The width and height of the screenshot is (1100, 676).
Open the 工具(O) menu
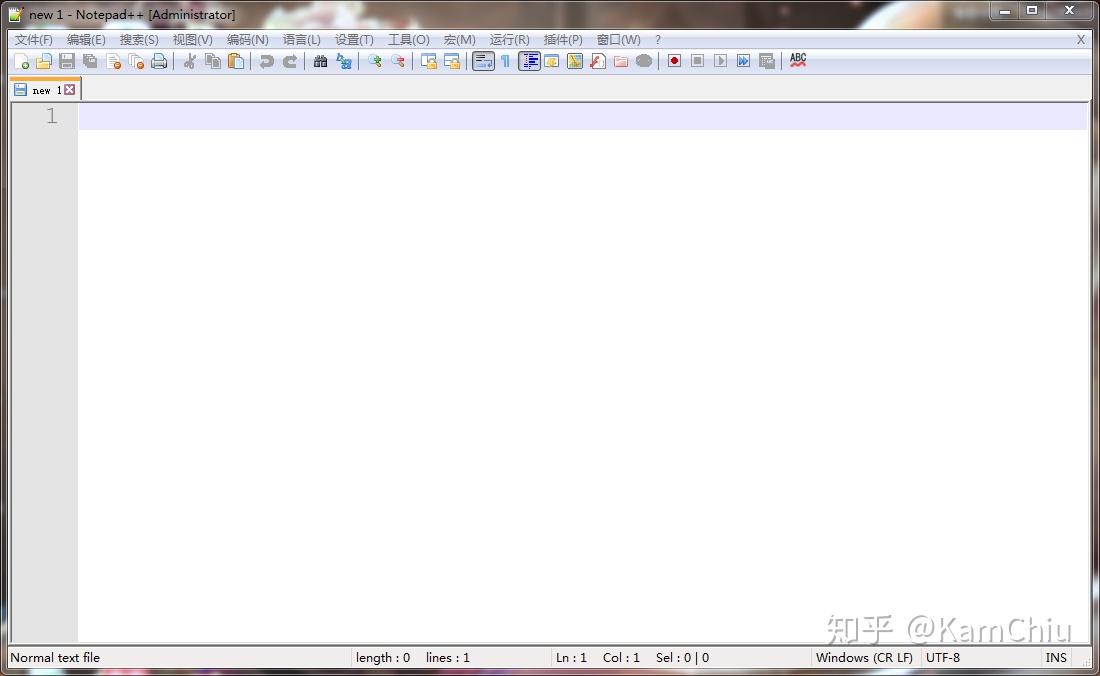pos(408,40)
